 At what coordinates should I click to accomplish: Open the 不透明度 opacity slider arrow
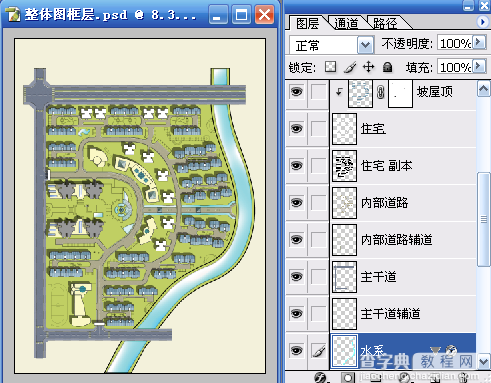coord(479,42)
